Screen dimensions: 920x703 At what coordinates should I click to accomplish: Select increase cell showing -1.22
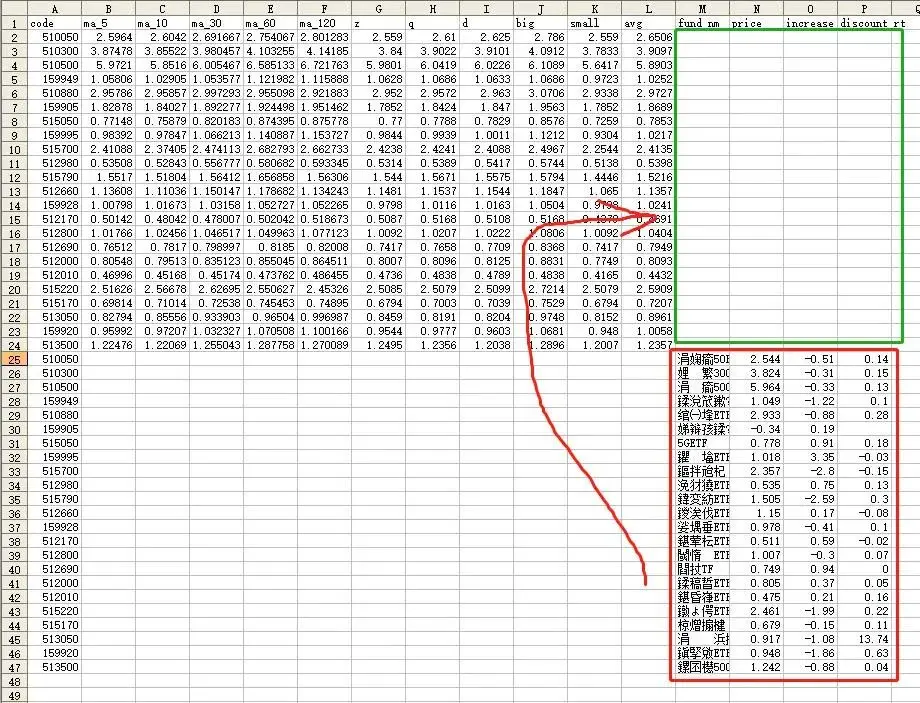tap(810, 401)
